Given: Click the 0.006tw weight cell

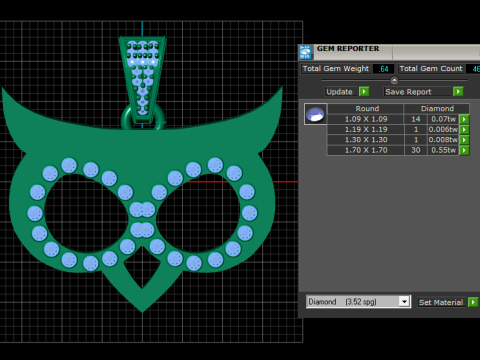Looking at the screenshot, I should point(443,129).
